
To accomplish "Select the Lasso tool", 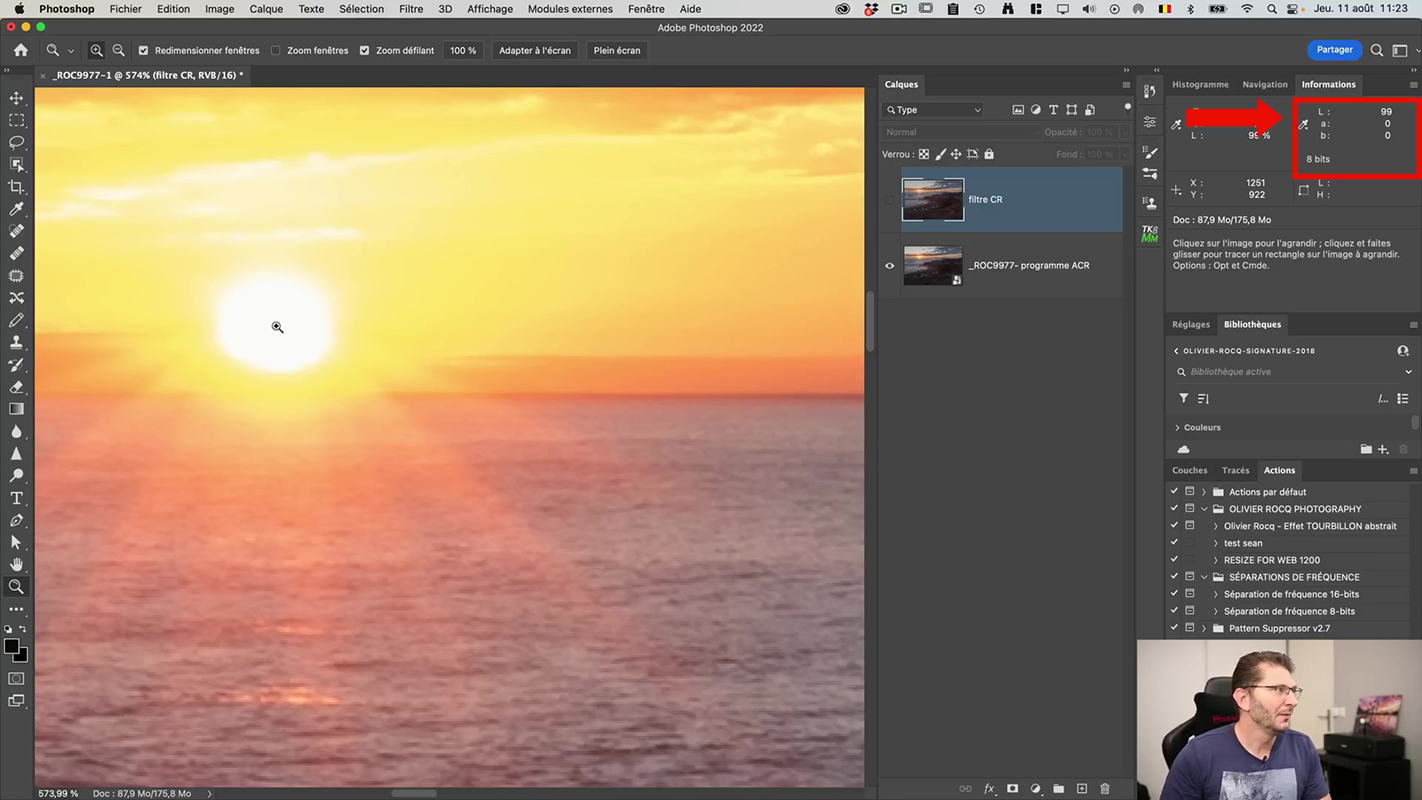I will point(16,142).
